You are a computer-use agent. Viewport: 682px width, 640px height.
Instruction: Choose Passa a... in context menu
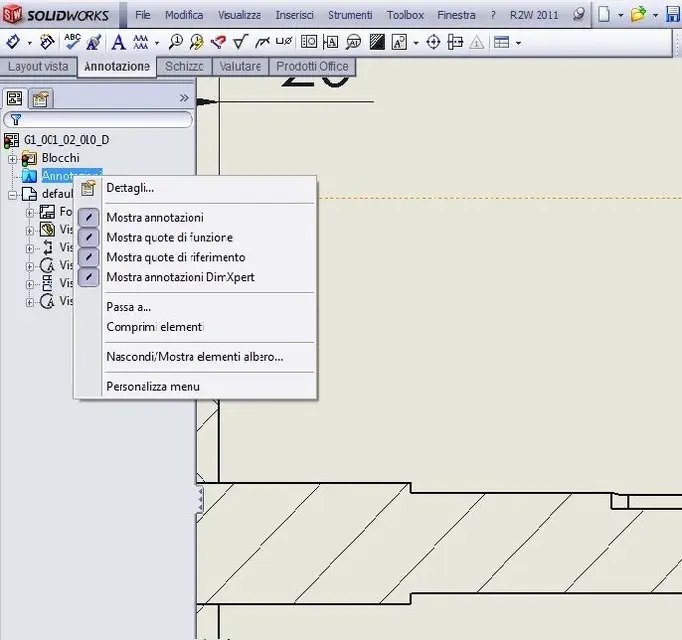pyautogui.click(x=129, y=307)
